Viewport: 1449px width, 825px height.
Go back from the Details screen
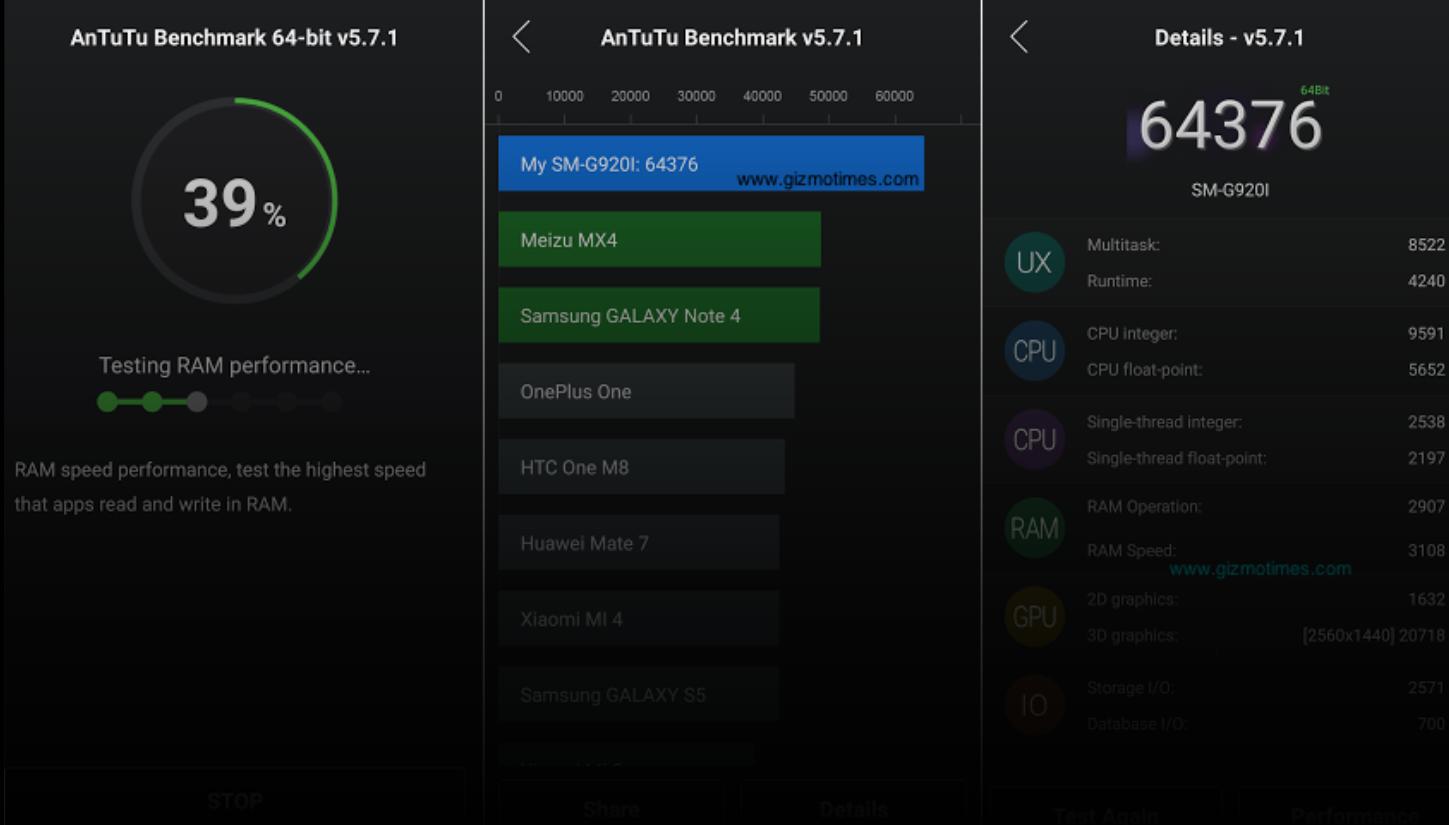pos(1019,38)
